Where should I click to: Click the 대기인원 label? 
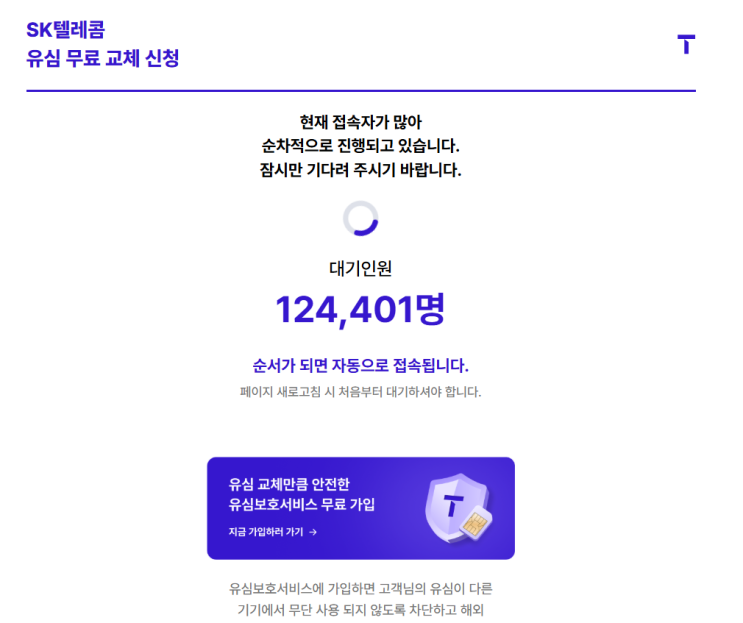tap(361, 268)
